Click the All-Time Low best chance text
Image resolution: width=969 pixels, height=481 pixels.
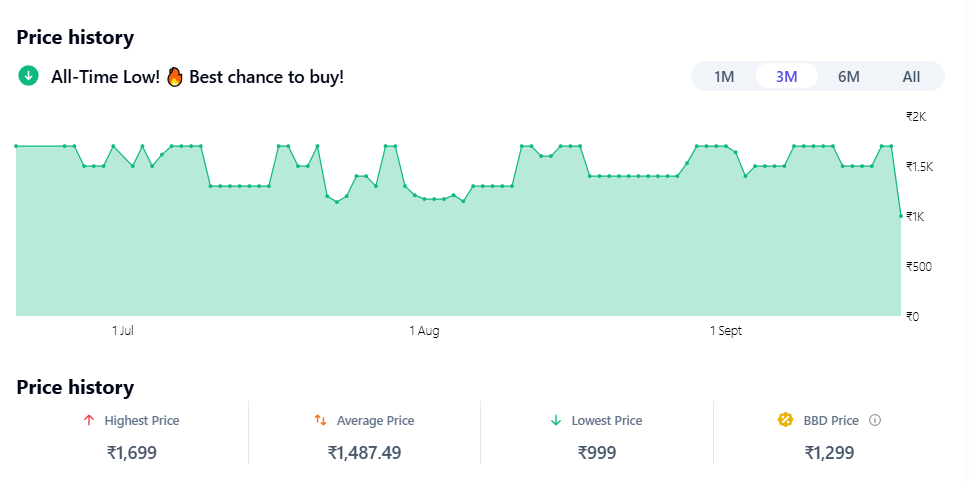click(x=197, y=76)
